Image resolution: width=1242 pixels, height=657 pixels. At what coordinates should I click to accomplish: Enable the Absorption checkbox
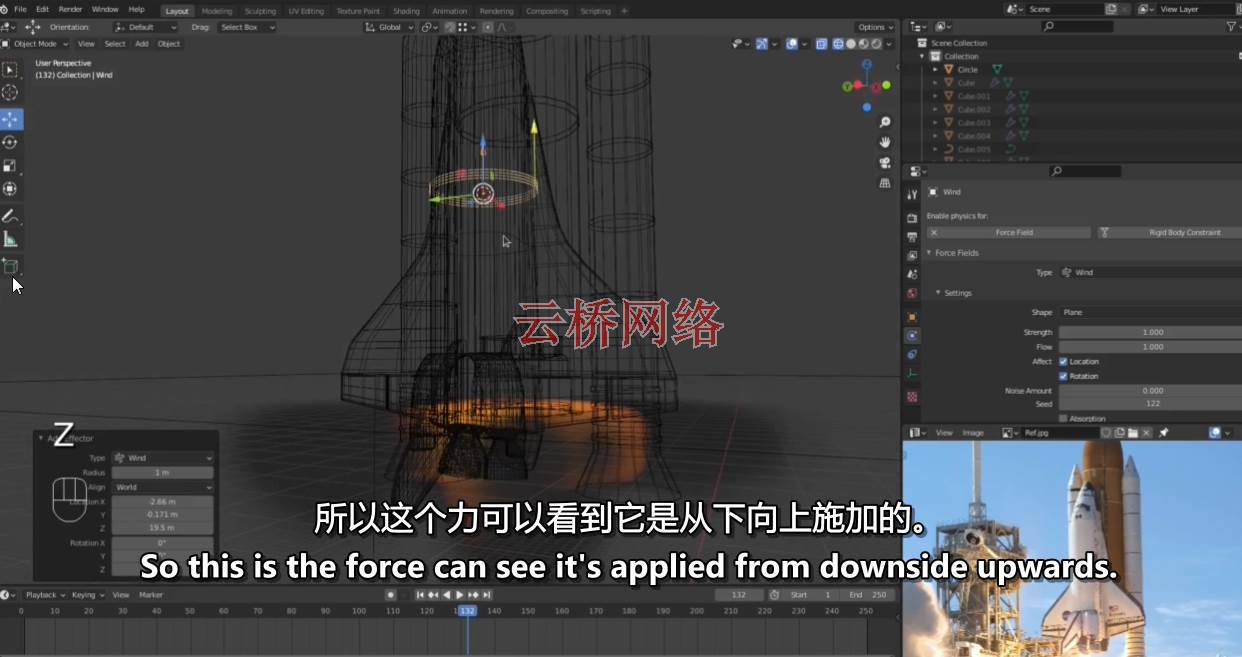coord(1063,418)
